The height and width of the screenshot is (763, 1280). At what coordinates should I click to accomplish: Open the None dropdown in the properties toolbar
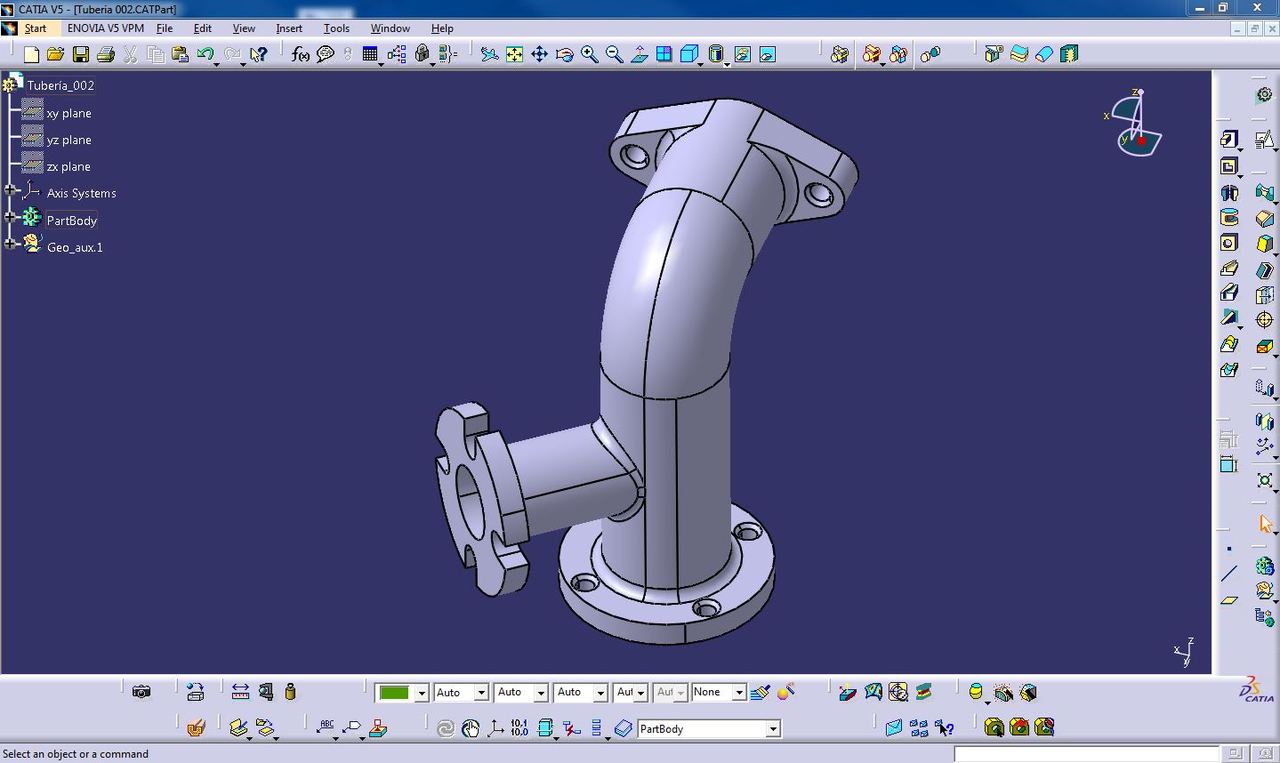(739, 693)
